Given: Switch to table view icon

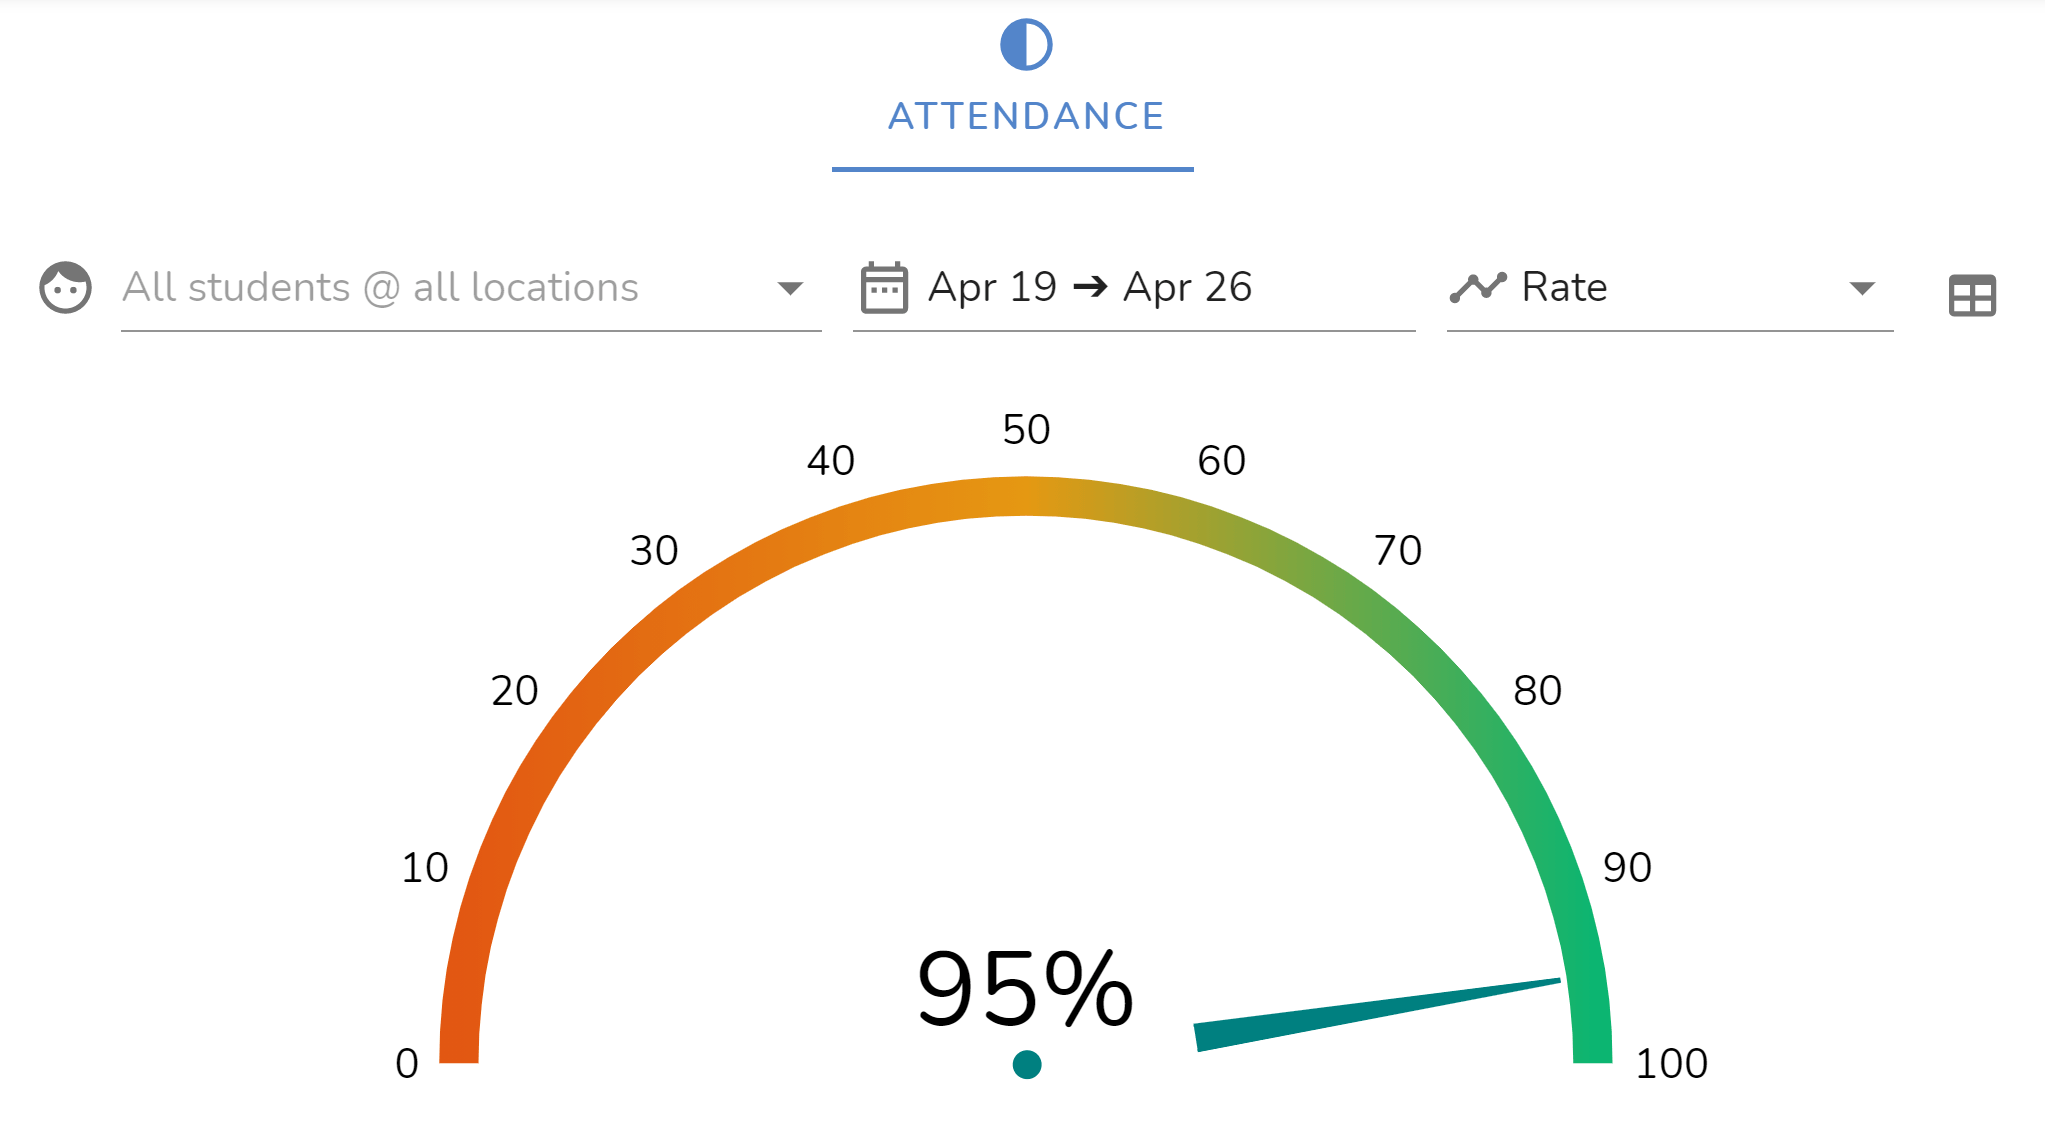Looking at the screenshot, I should [1972, 296].
